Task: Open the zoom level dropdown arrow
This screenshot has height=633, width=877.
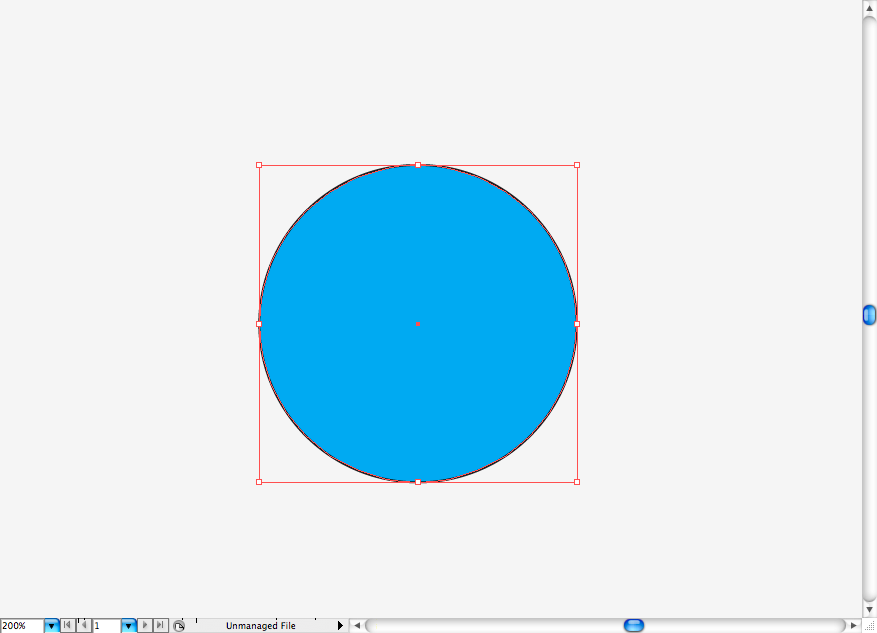Action: click(x=51, y=626)
